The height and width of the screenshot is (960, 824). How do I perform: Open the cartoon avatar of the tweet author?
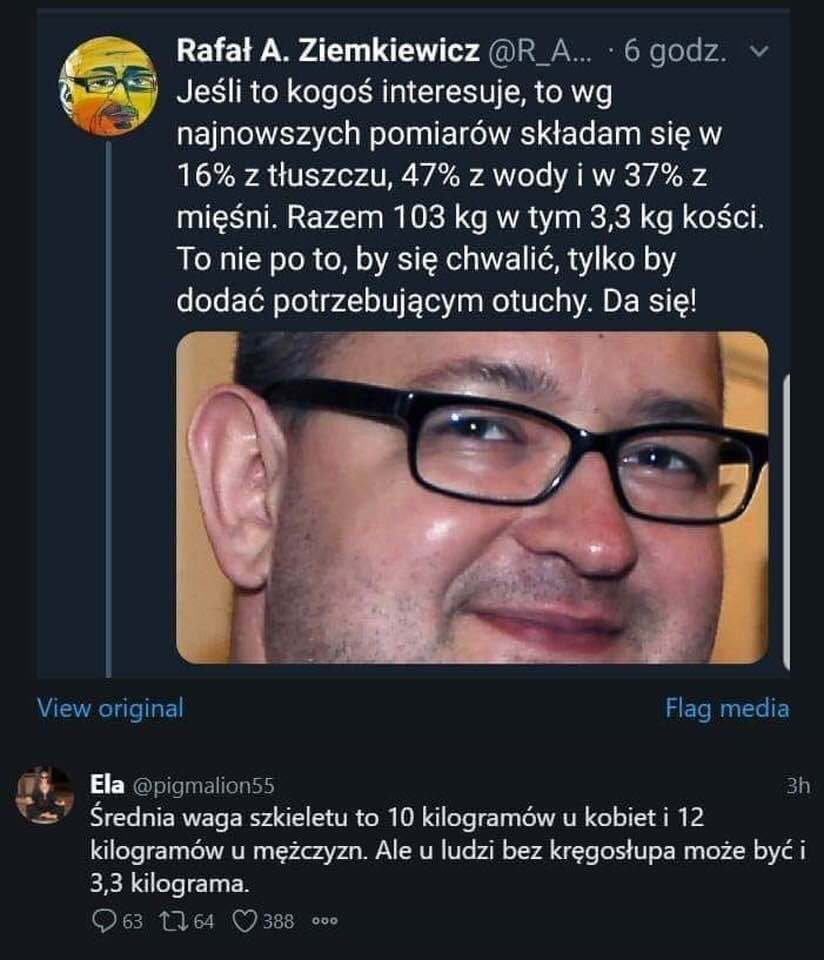coord(108,86)
